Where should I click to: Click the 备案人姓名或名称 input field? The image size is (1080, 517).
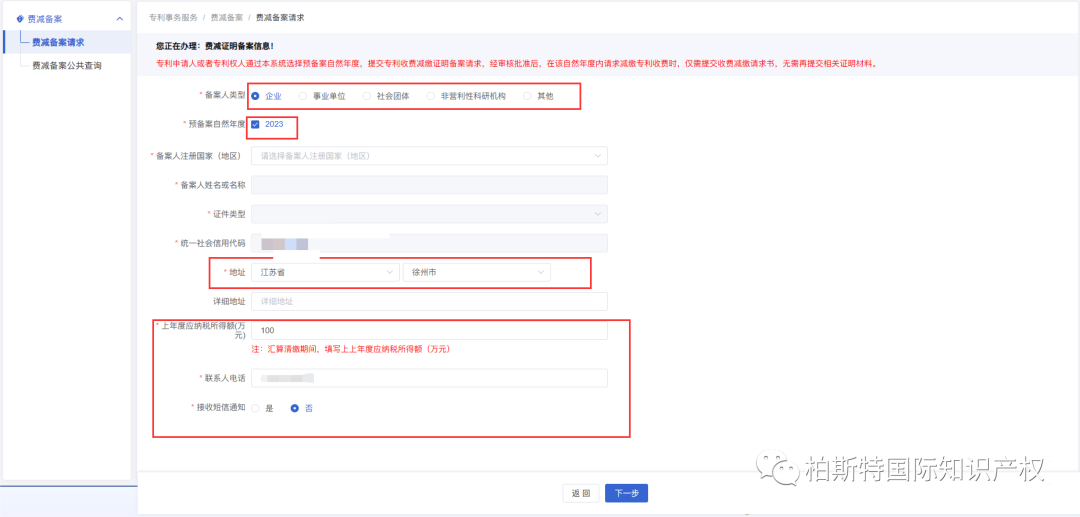click(x=429, y=185)
